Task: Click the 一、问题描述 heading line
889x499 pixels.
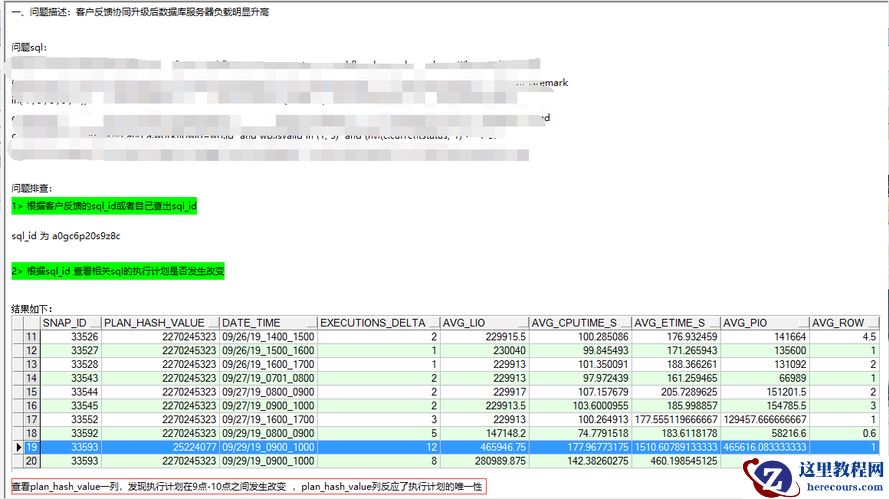Action: (x=140, y=11)
